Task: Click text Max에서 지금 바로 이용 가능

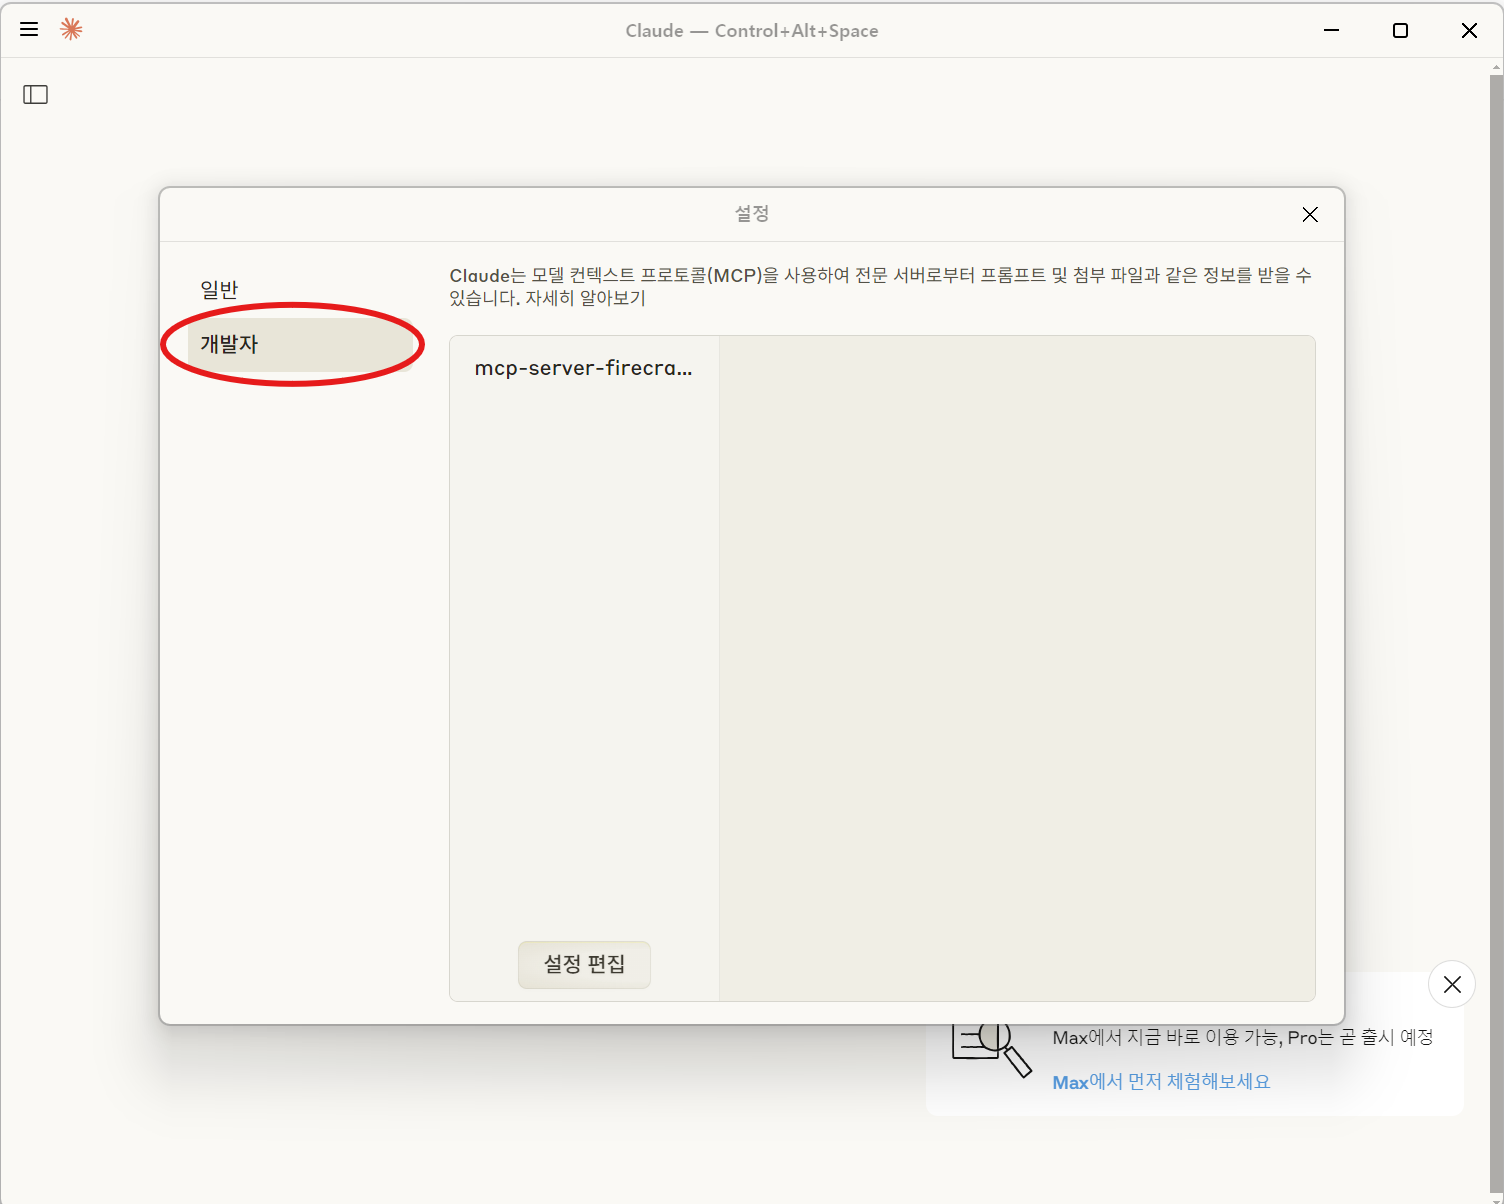Action: coord(1165,1038)
